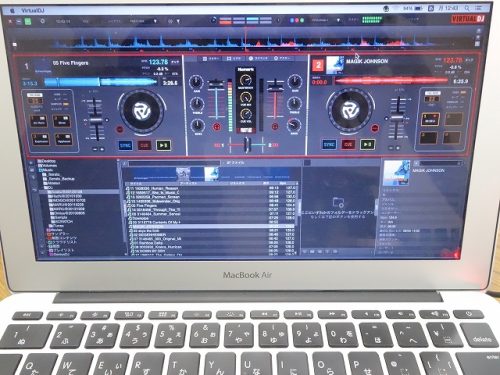The width and height of the screenshot is (500, 375).
Task: Trigger pad 2 on deck 1
Action: click(62, 121)
